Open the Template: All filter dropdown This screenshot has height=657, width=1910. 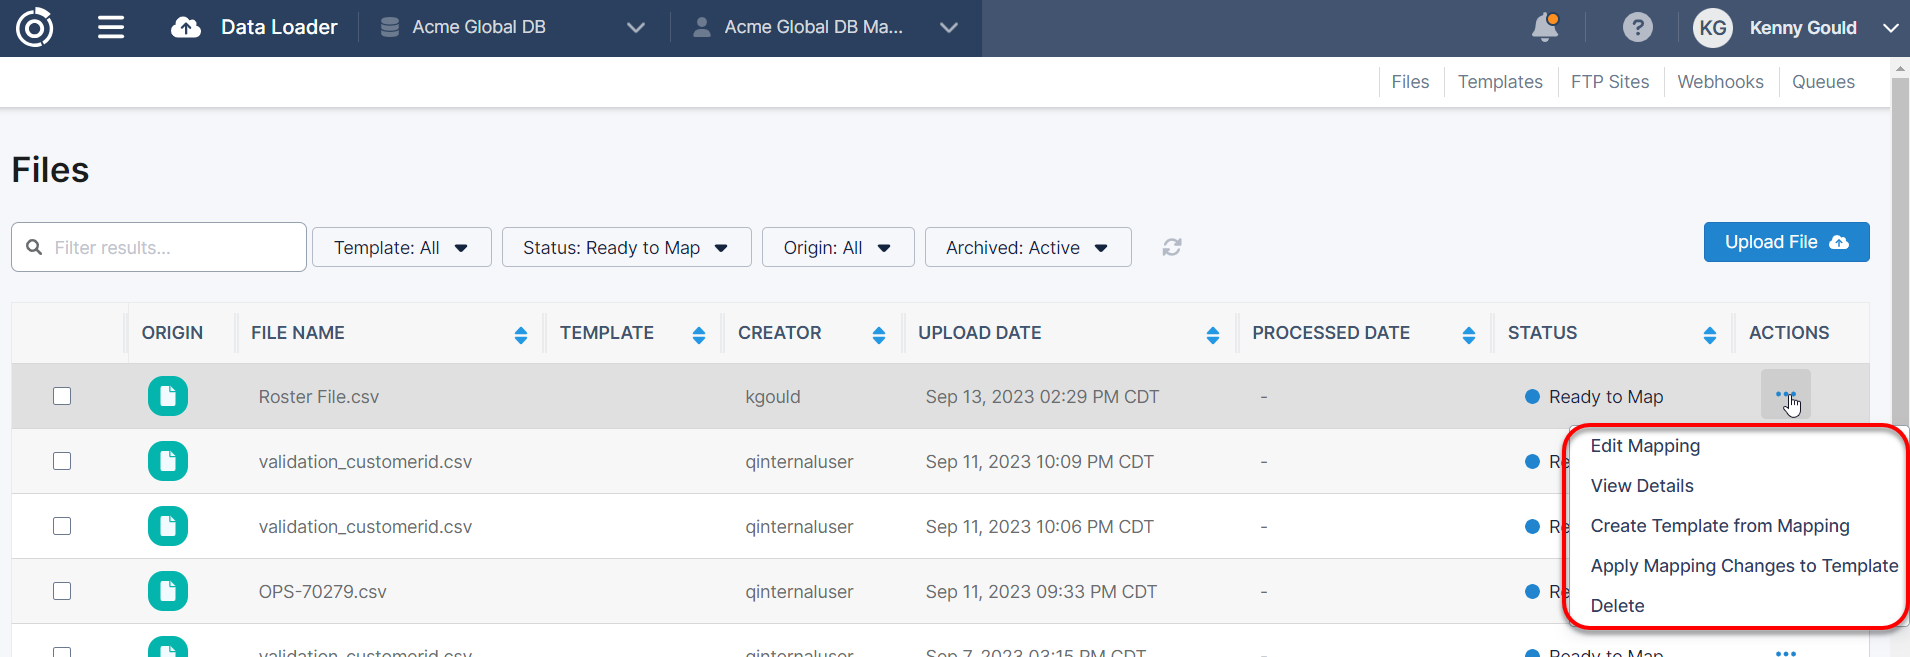pos(401,247)
